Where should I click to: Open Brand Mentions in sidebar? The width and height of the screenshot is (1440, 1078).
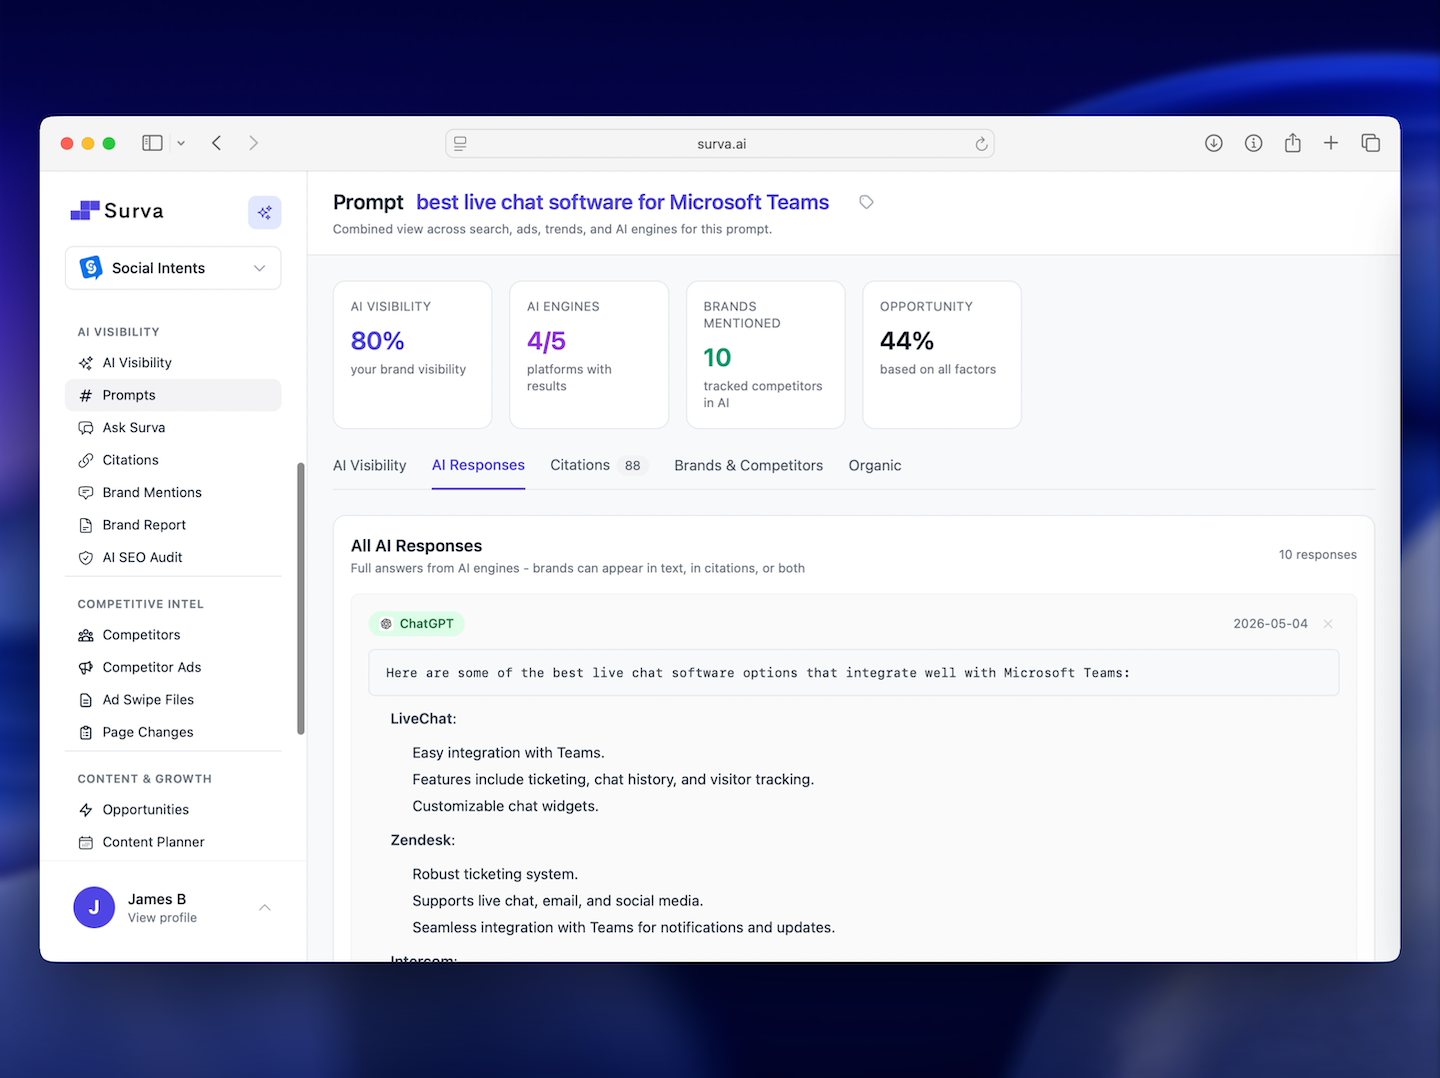(x=173, y=493)
